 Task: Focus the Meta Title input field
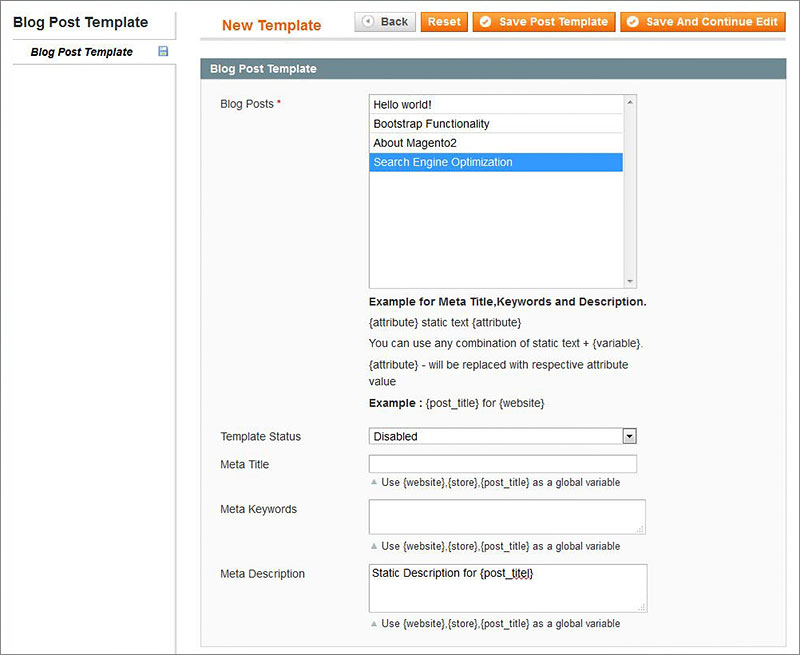[x=503, y=464]
